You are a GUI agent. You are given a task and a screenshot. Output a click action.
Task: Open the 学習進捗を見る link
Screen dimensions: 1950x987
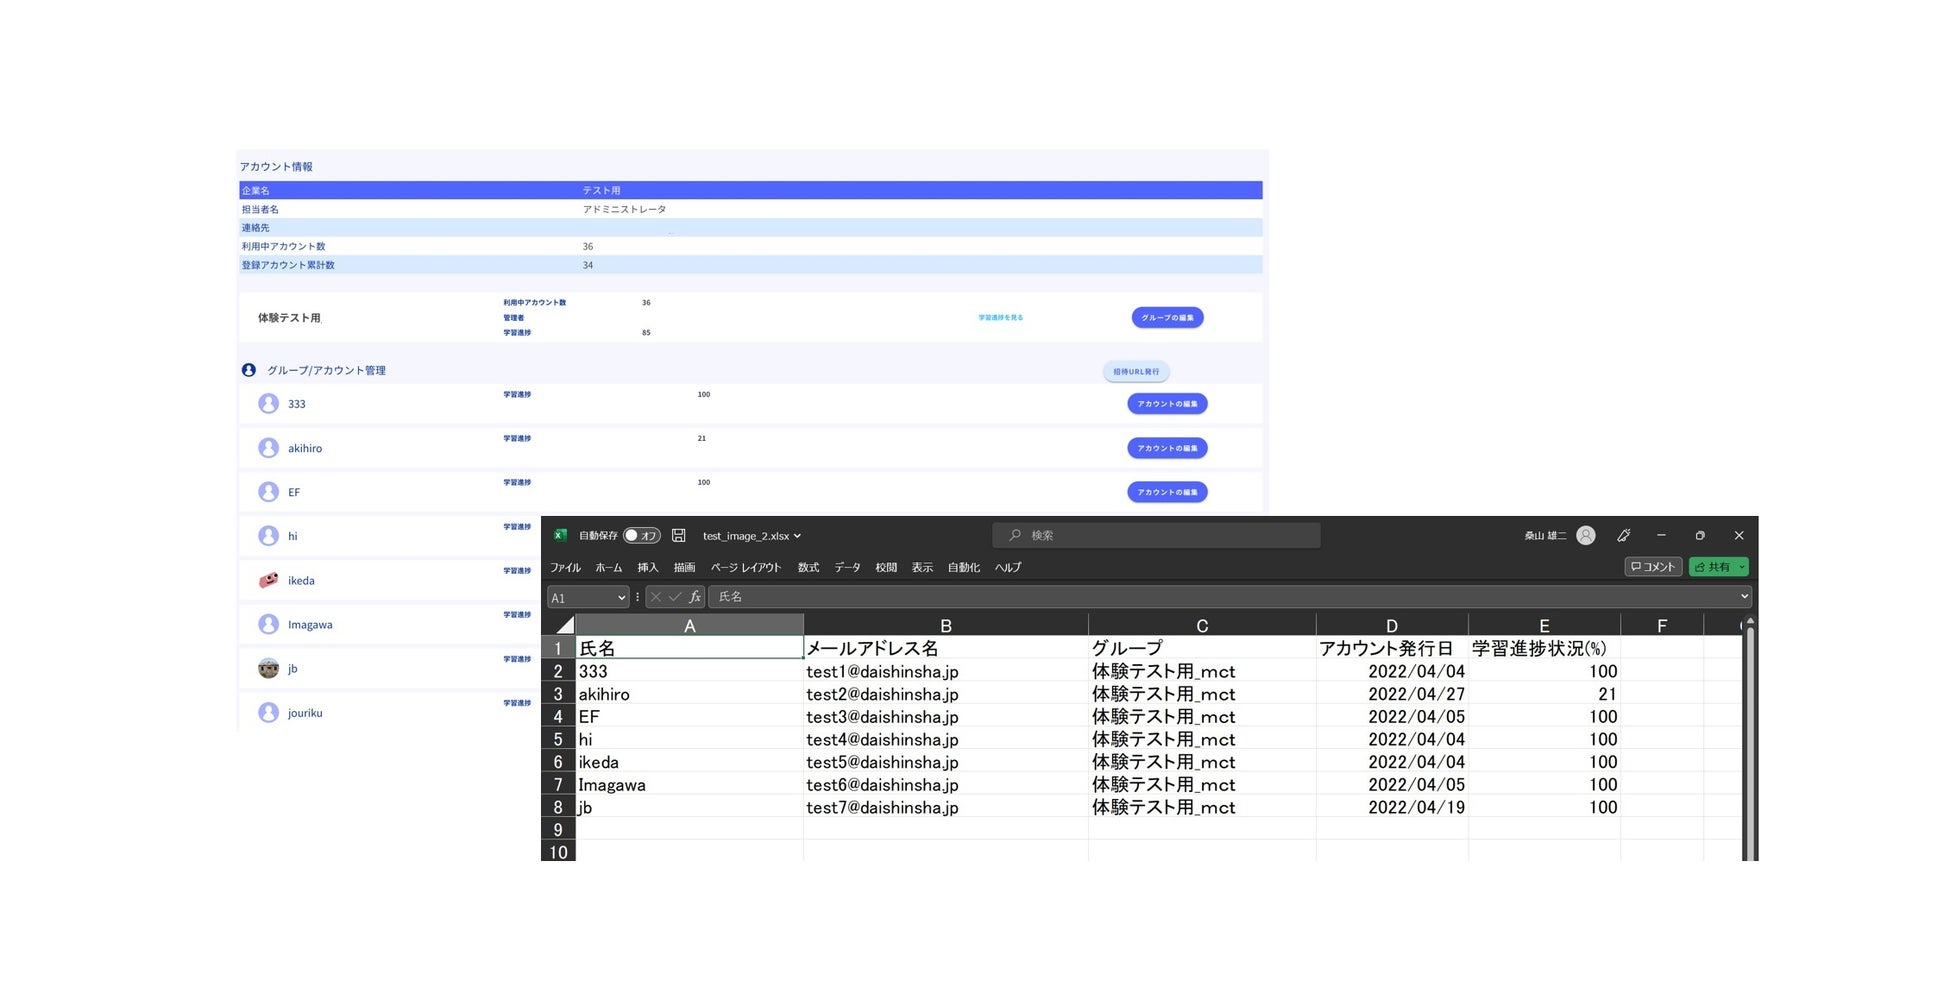pos(1000,317)
